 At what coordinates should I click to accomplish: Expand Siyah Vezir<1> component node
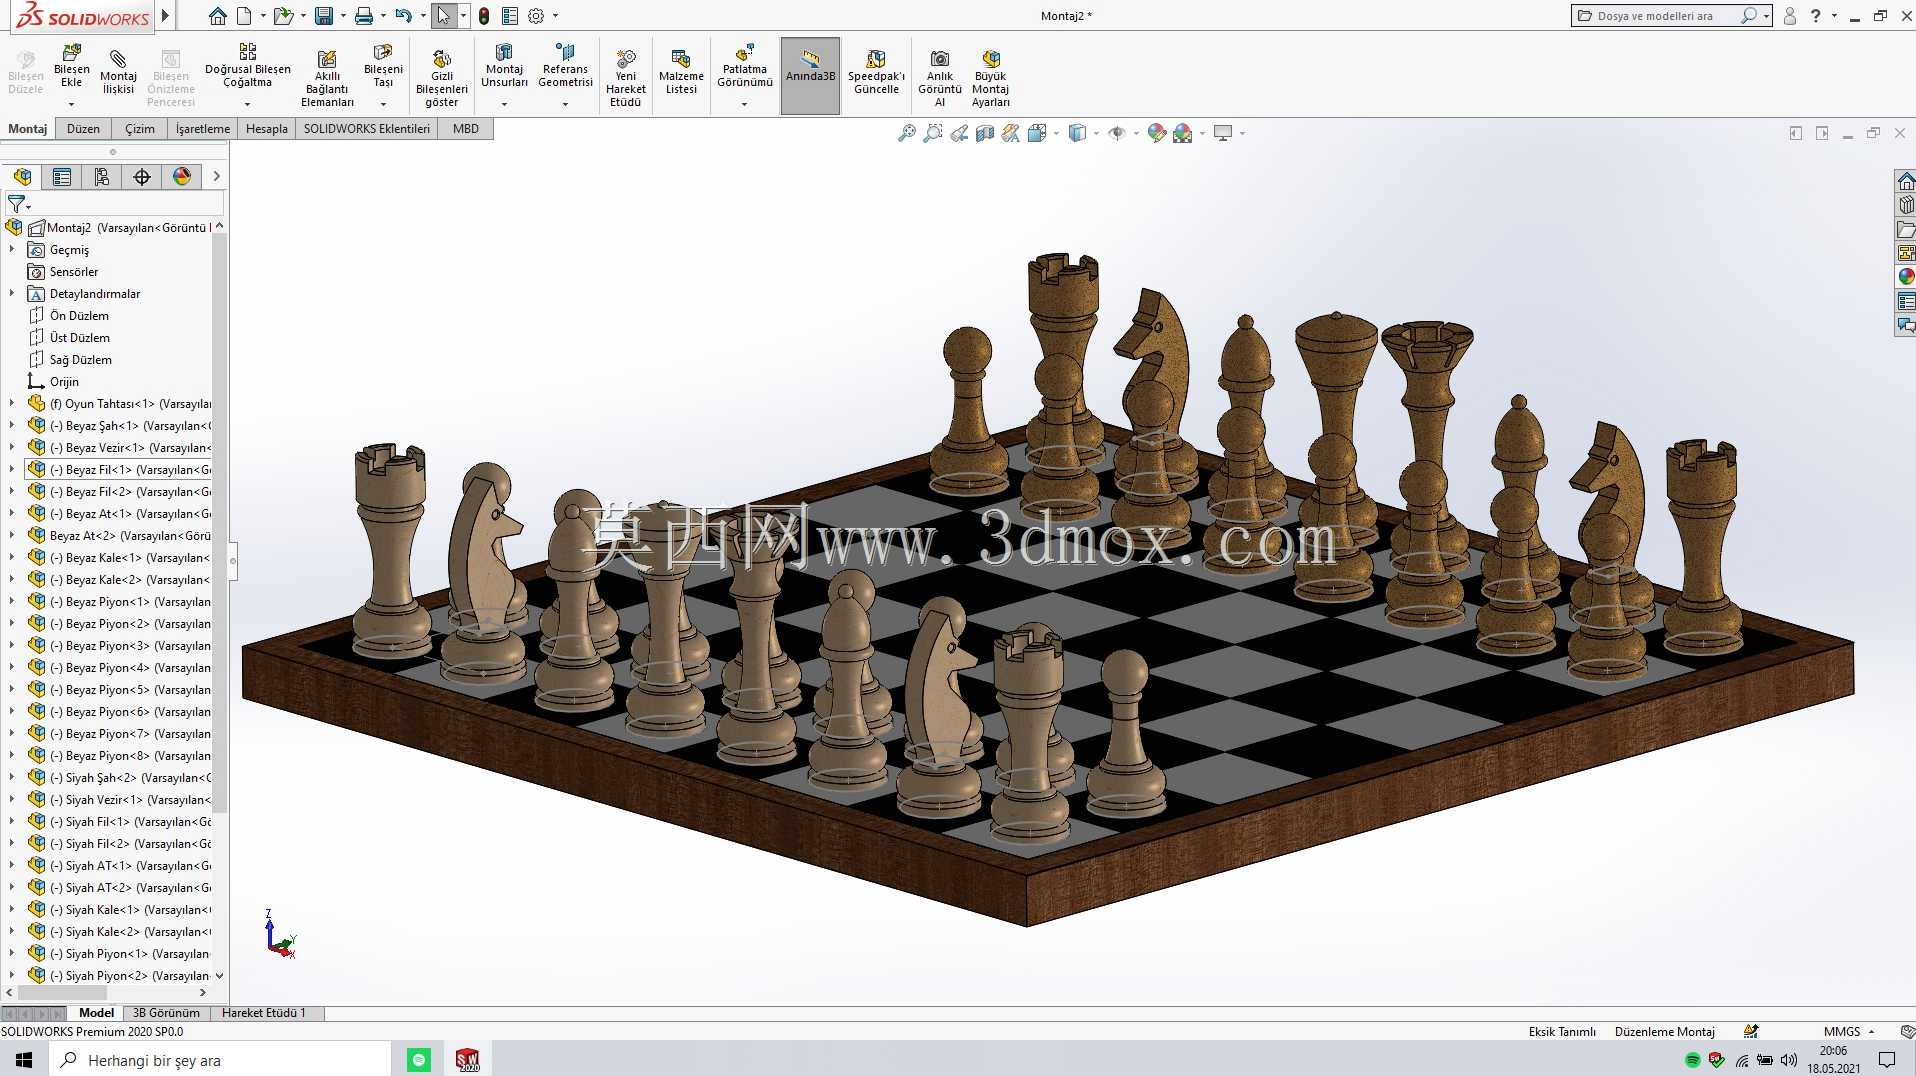[12, 800]
